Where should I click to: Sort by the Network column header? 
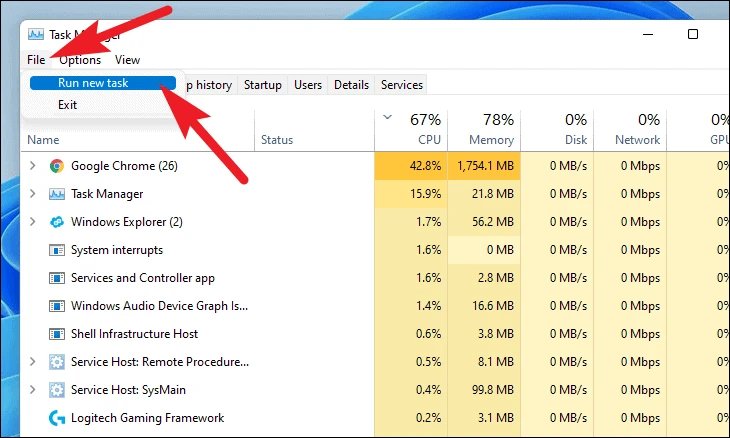(630, 131)
